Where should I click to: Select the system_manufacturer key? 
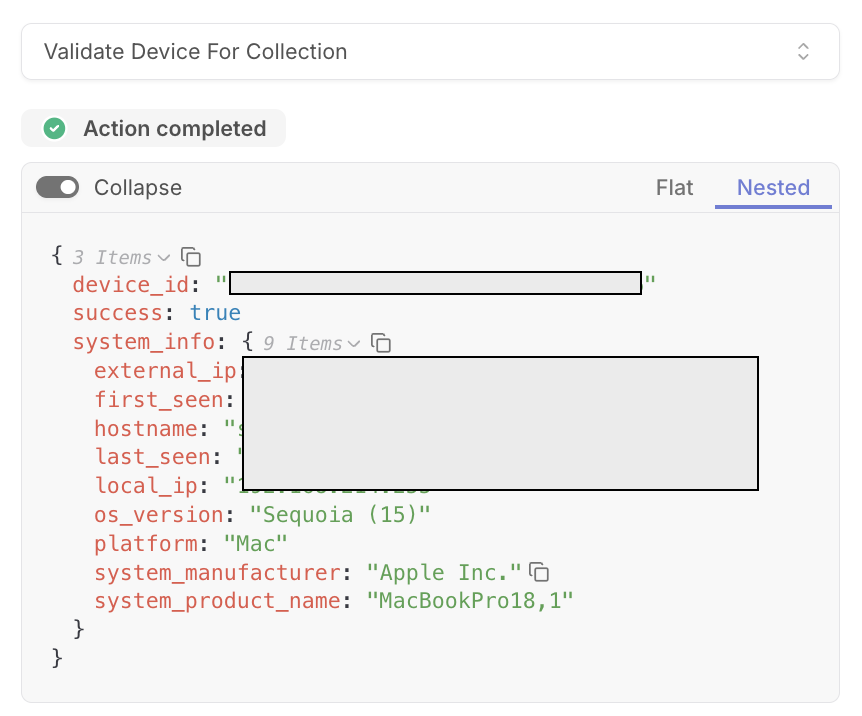218,572
